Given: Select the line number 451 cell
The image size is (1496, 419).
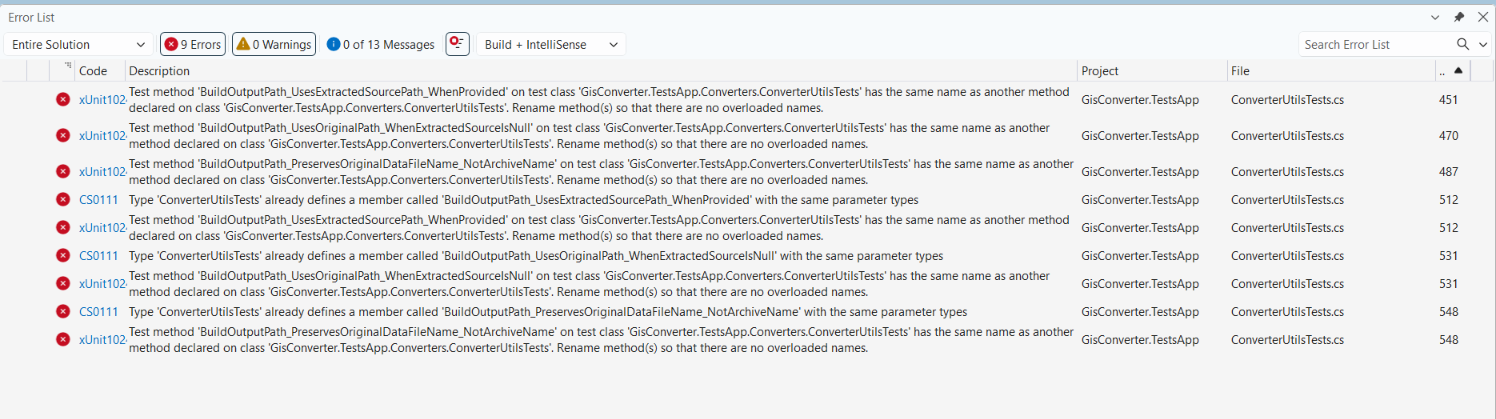Looking at the screenshot, I should (x=1448, y=100).
